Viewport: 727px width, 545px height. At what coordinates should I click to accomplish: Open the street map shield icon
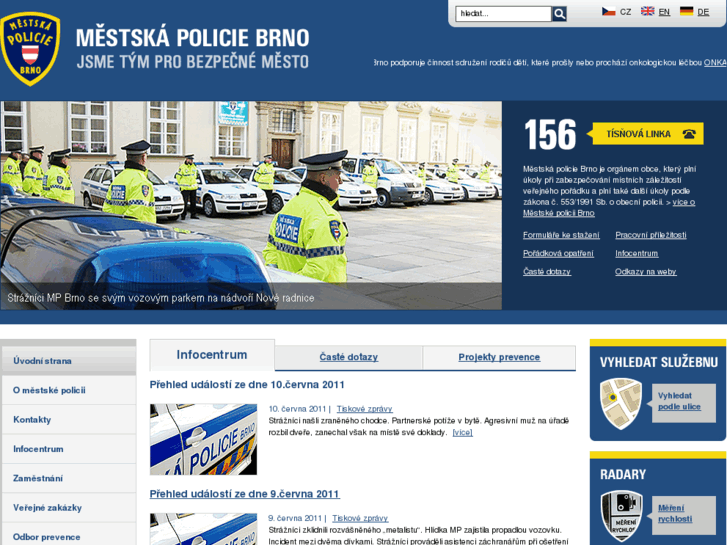click(621, 403)
